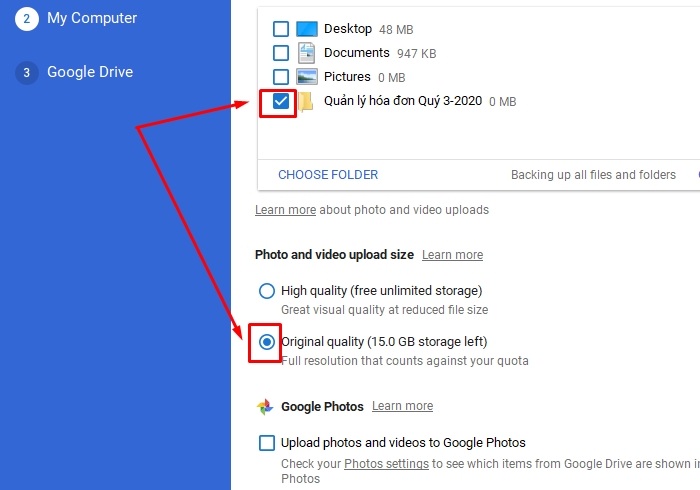Screen dimensions: 700x490
Task: Click 'Great visual quality at reduced file size'
Action: tap(384, 310)
